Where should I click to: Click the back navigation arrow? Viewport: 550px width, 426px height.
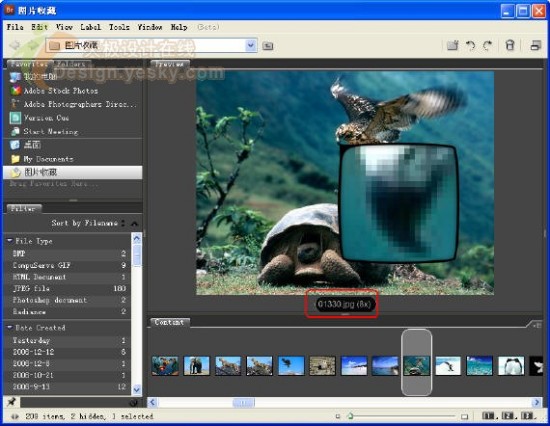tap(14, 45)
